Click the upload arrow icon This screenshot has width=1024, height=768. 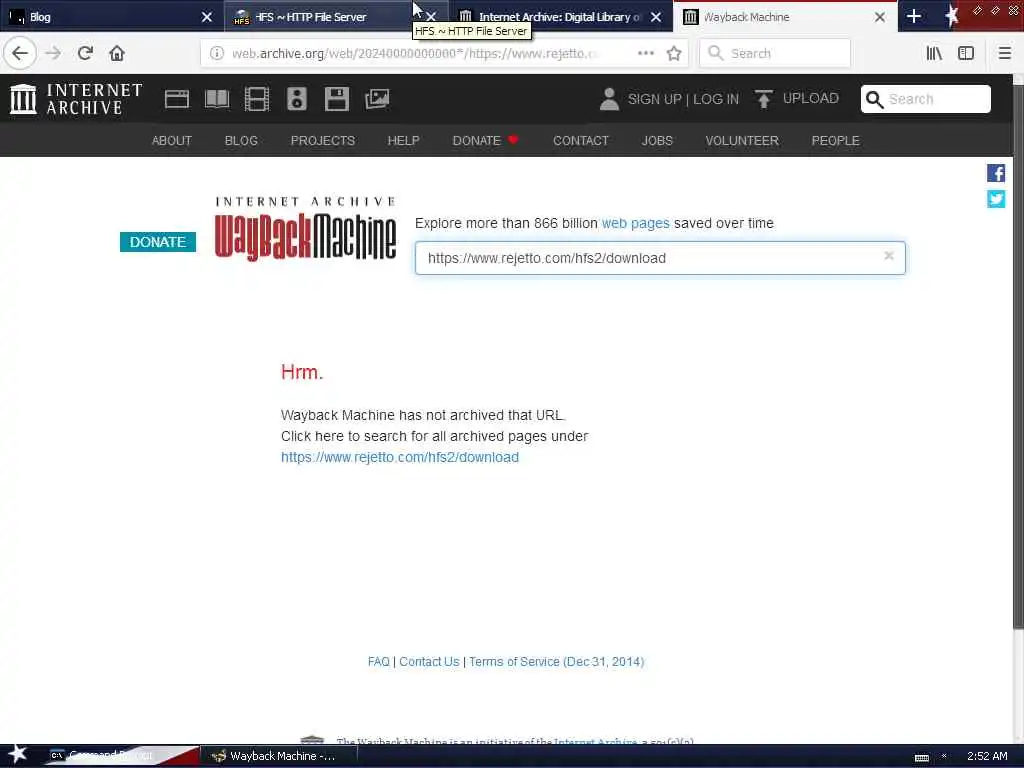(x=763, y=99)
